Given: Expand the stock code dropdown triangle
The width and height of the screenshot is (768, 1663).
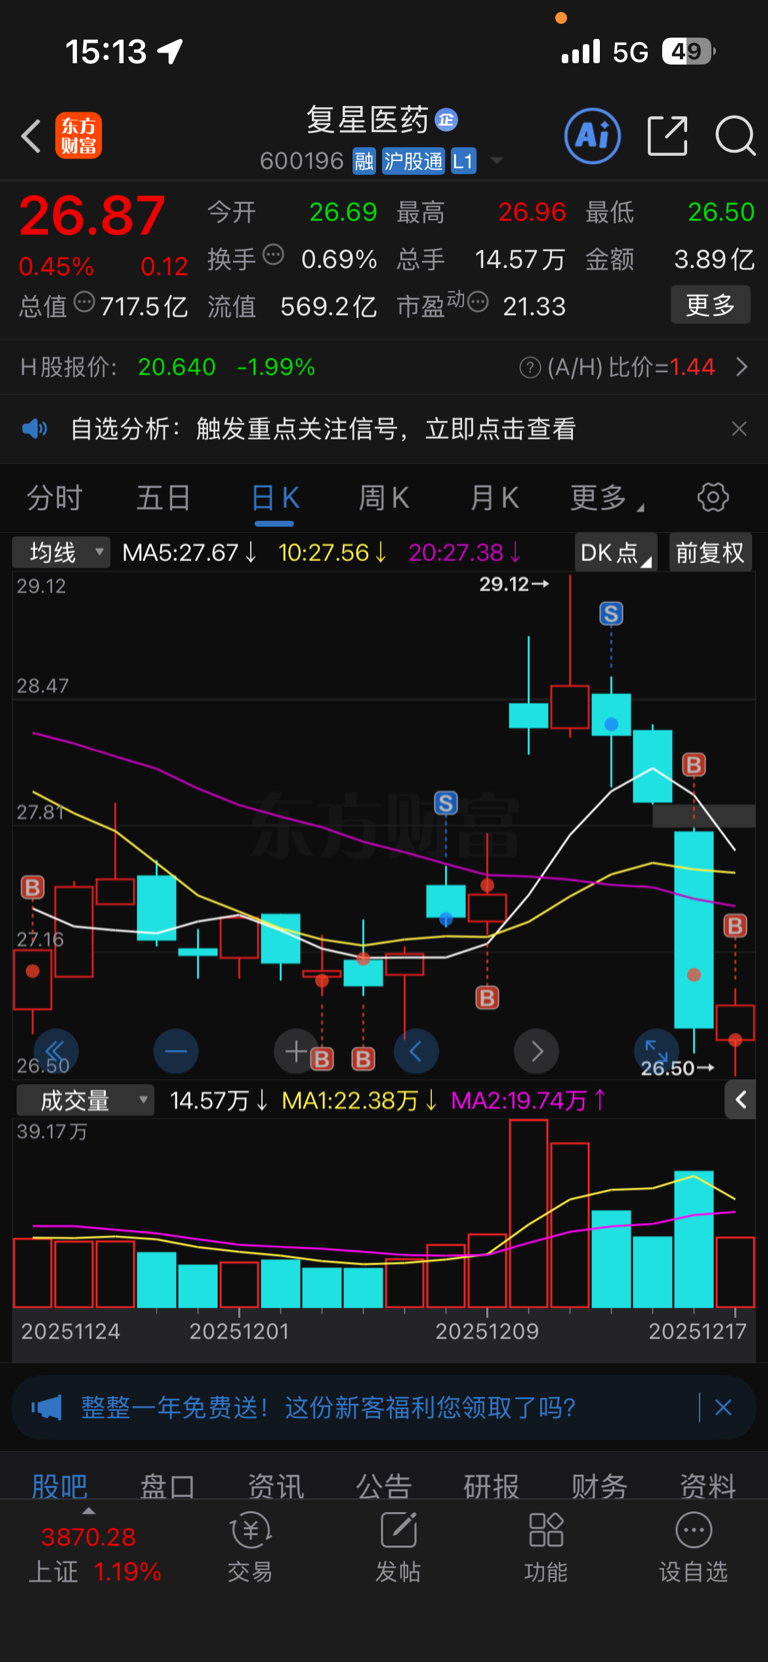Looking at the screenshot, I should [x=496, y=161].
